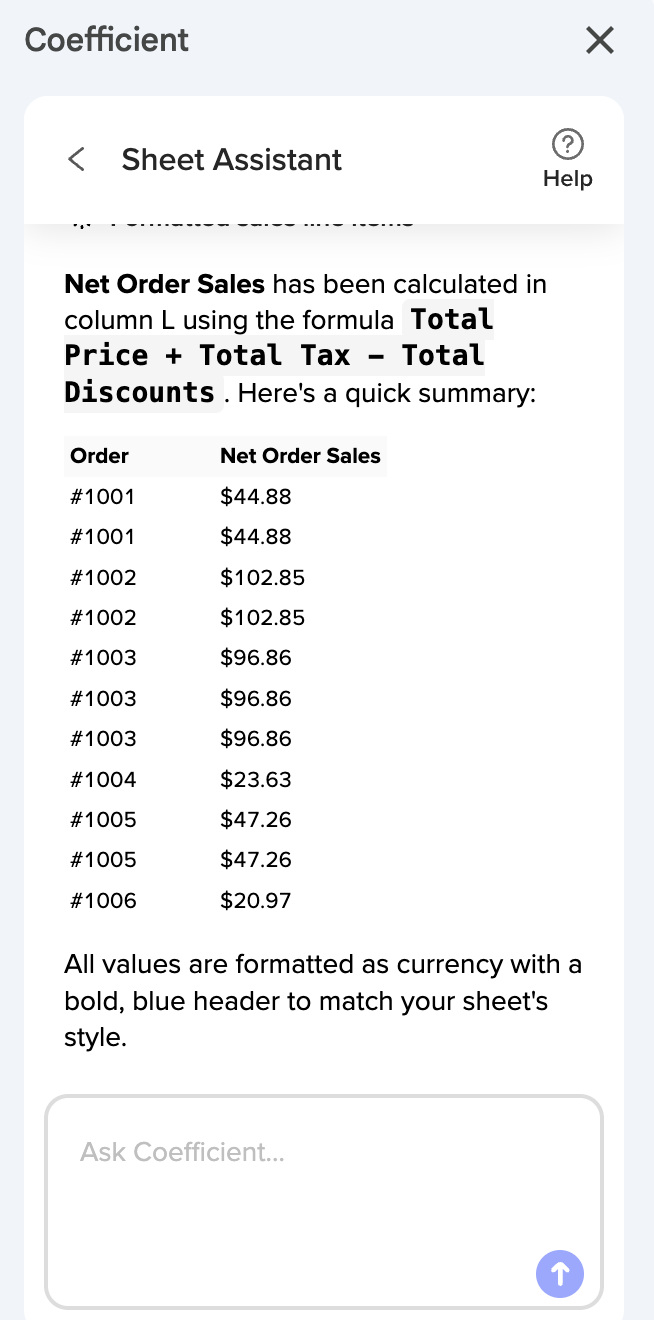Click the $20.97 net sales value
Viewport: 654px width, 1320px height.
point(256,900)
